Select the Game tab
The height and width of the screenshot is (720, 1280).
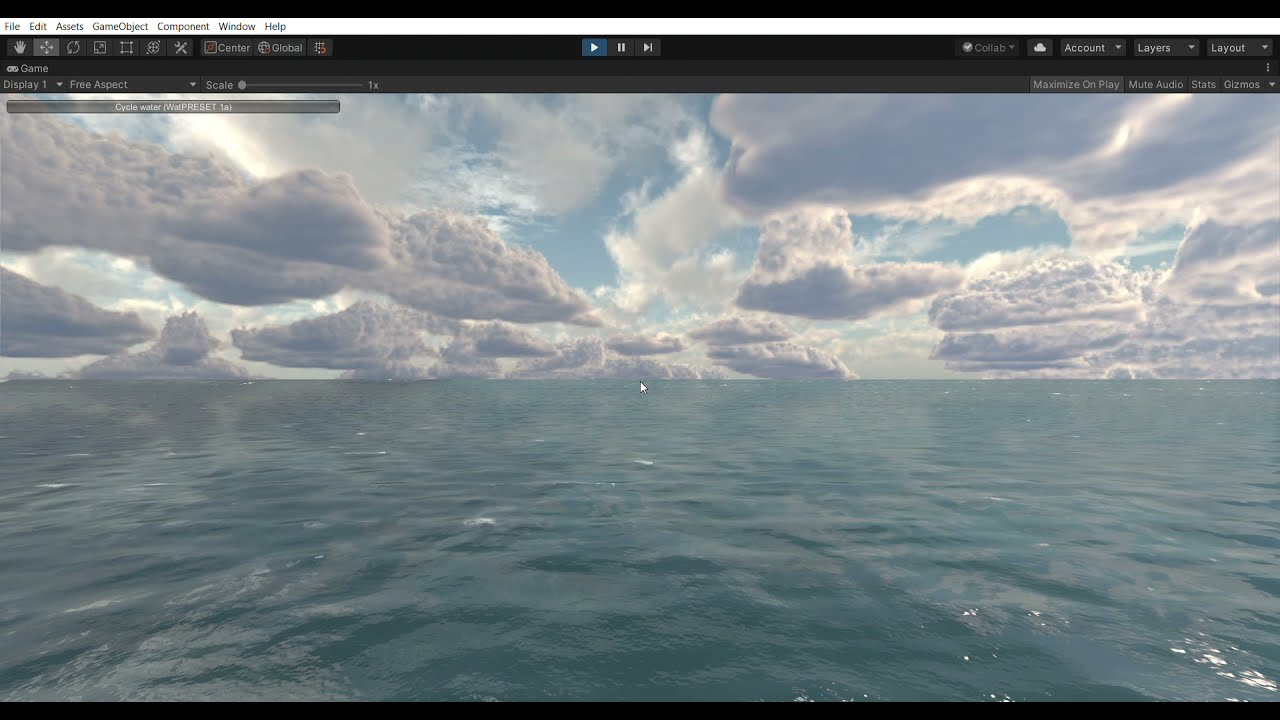point(28,68)
